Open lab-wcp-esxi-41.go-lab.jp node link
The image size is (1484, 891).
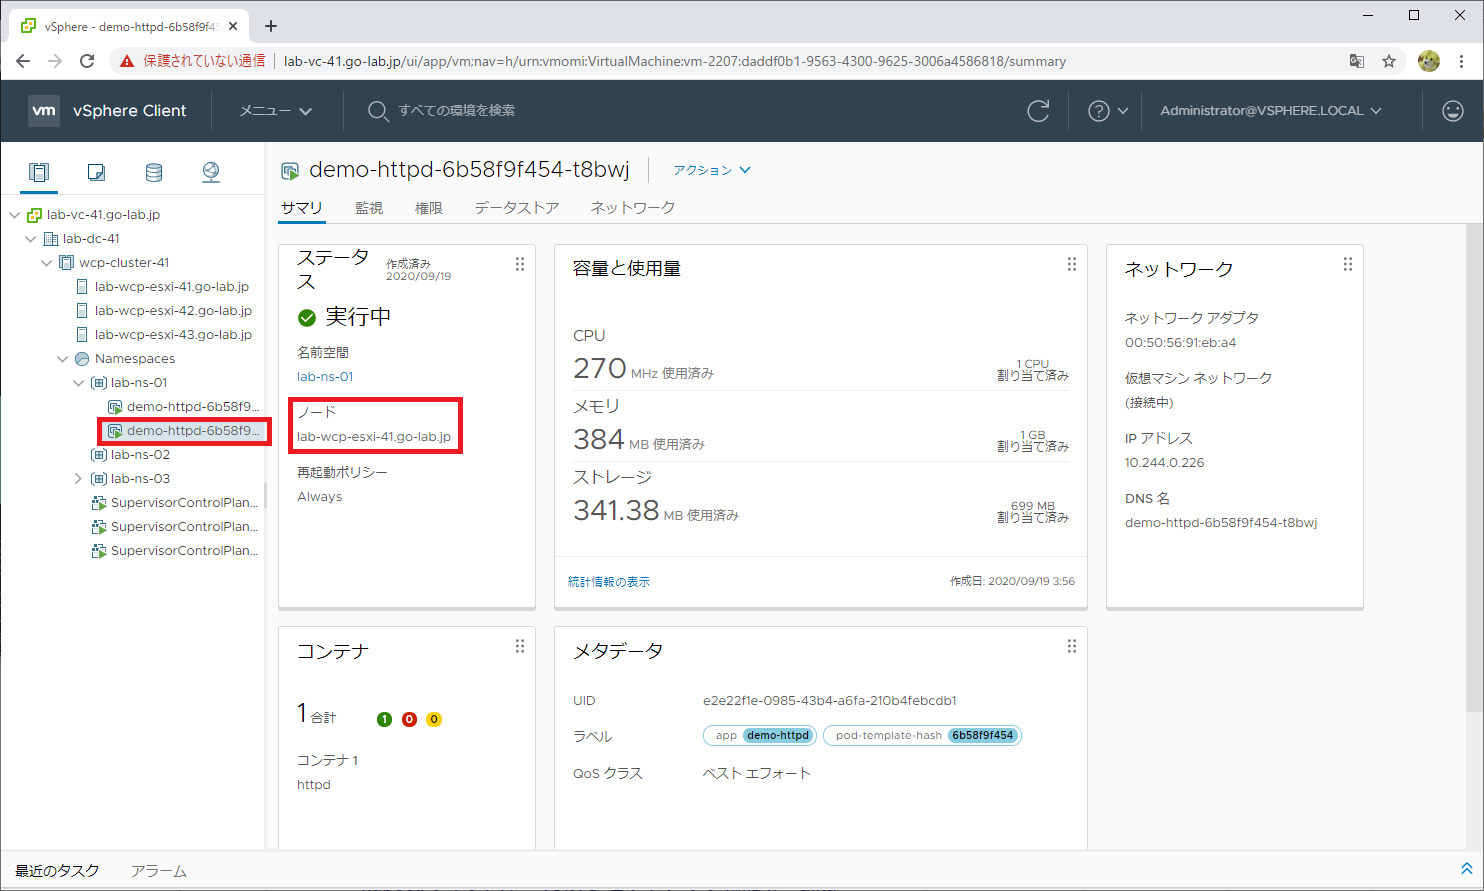click(x=374, y=437)
